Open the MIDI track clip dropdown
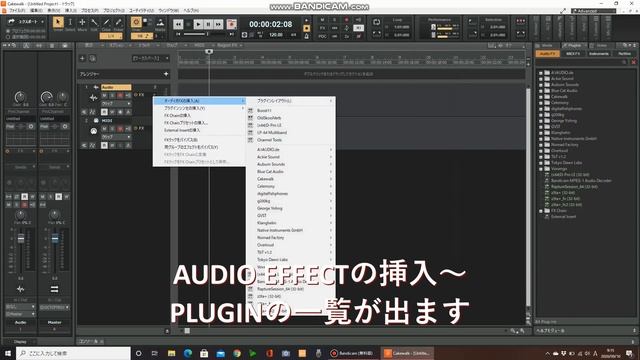 [116, 137]
